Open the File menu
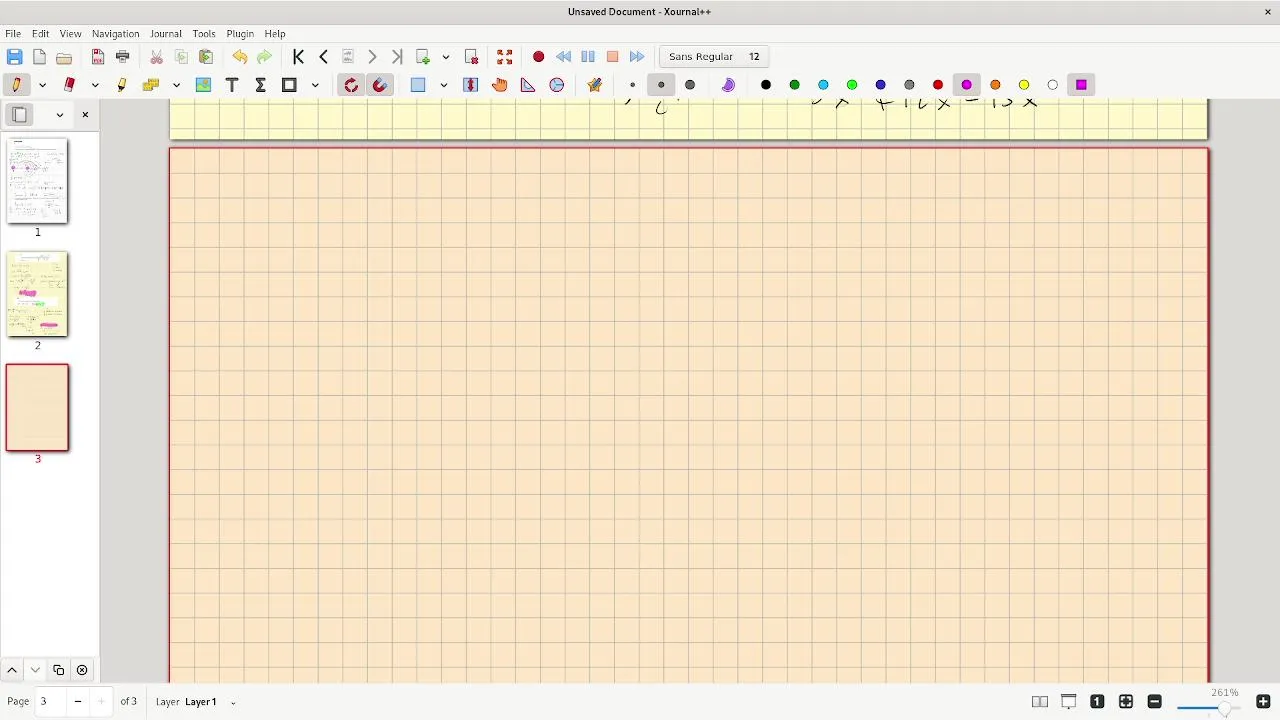1280x720 pixels. (13, 34)
